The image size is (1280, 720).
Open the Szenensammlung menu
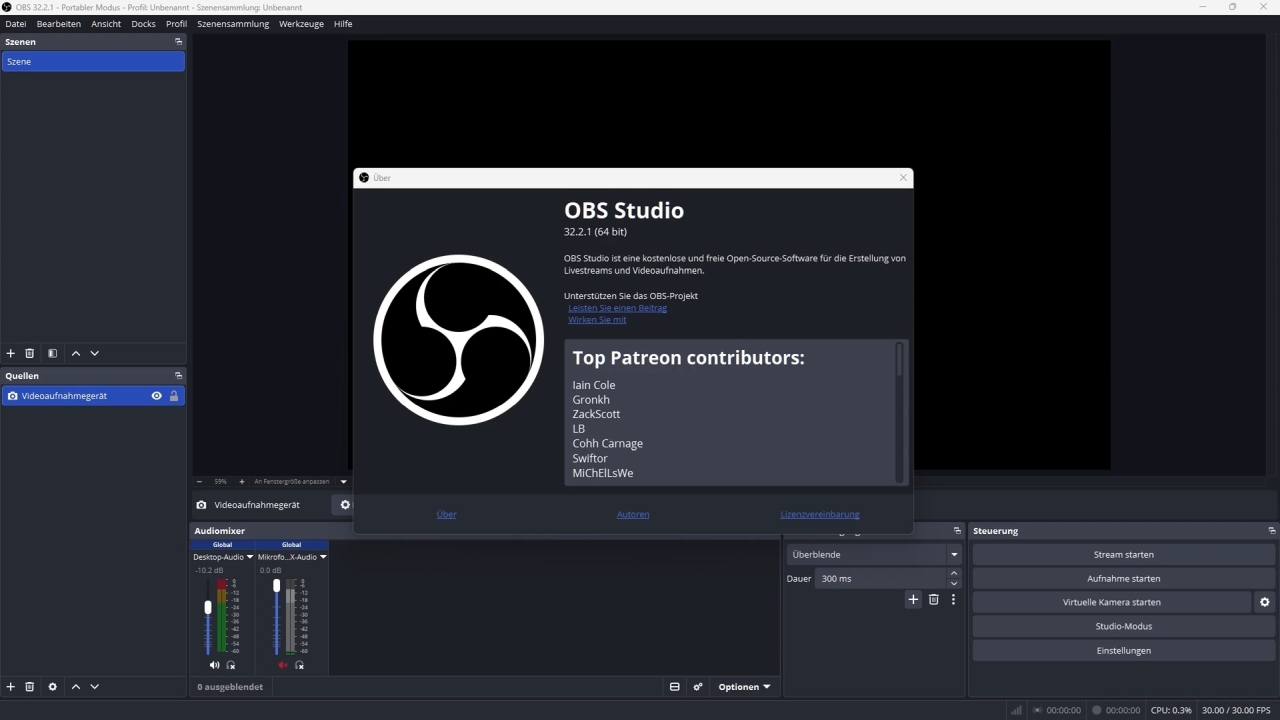click(233, 24)
